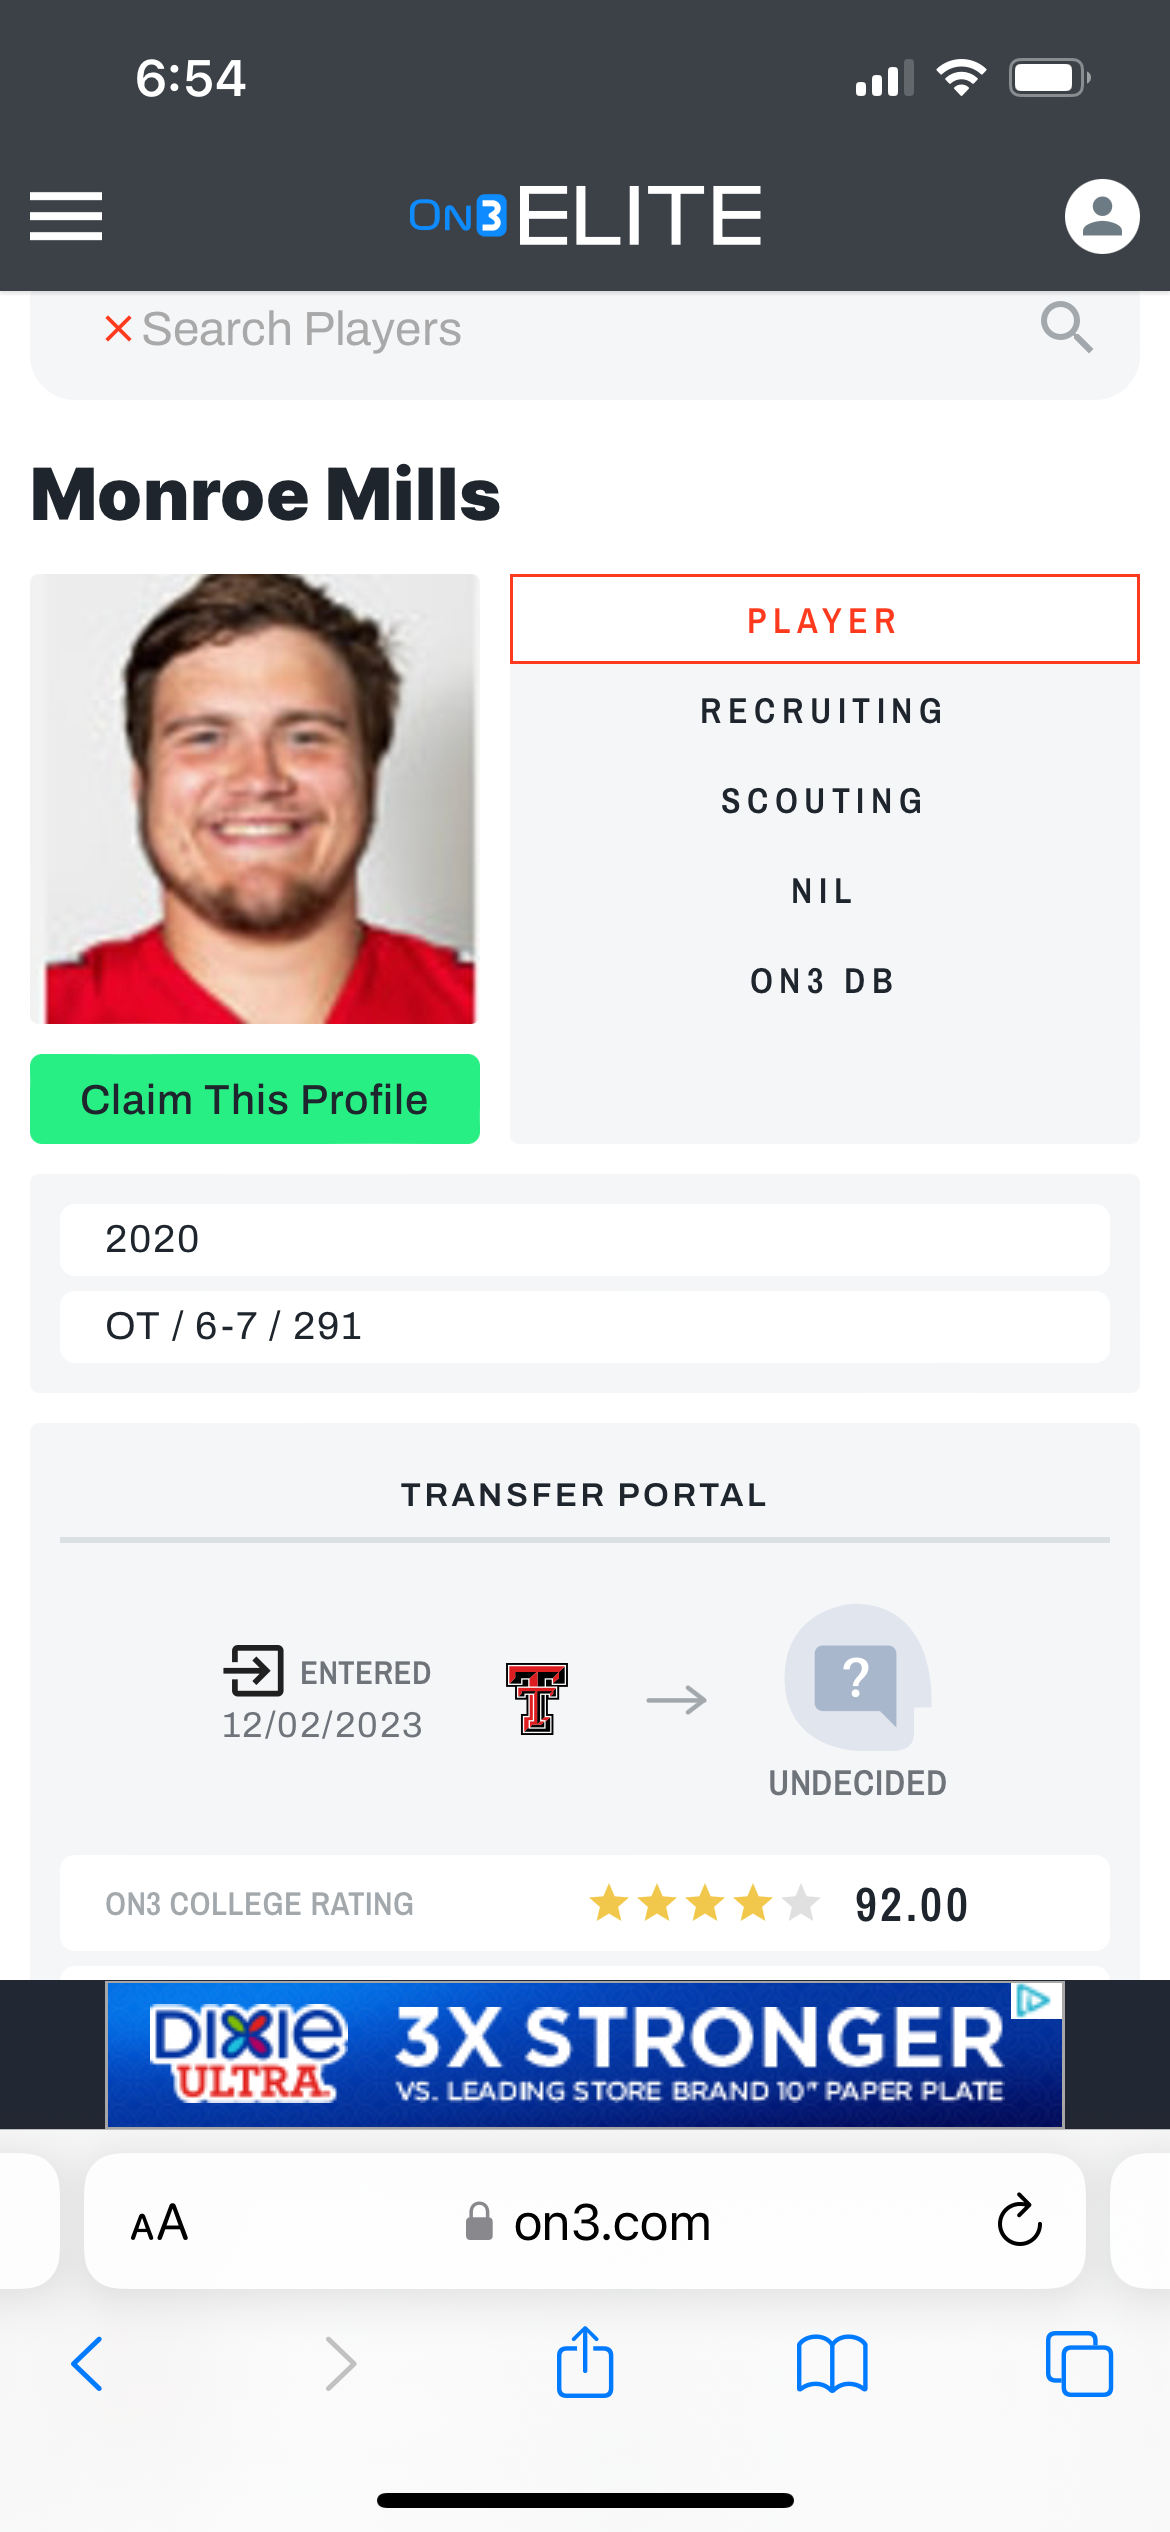Viewport: 1170px width, 2532px height.
Task: Open Safari bookmarks
Action: [x=832, y=2363]
